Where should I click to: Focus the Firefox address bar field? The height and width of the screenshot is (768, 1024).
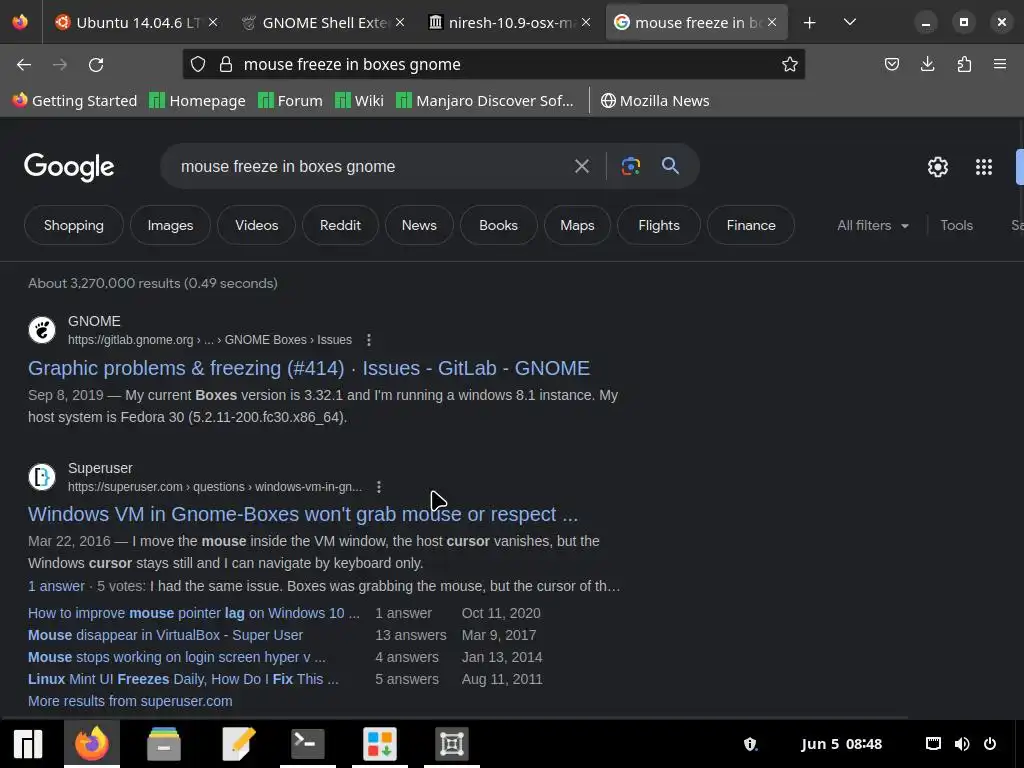click(x=494, y=64)
